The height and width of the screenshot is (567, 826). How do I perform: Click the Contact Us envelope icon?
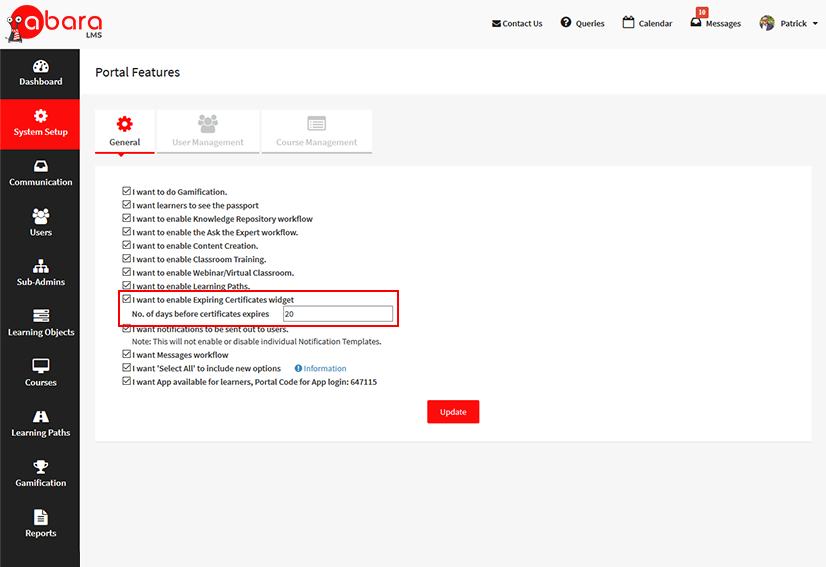[496, 24]
